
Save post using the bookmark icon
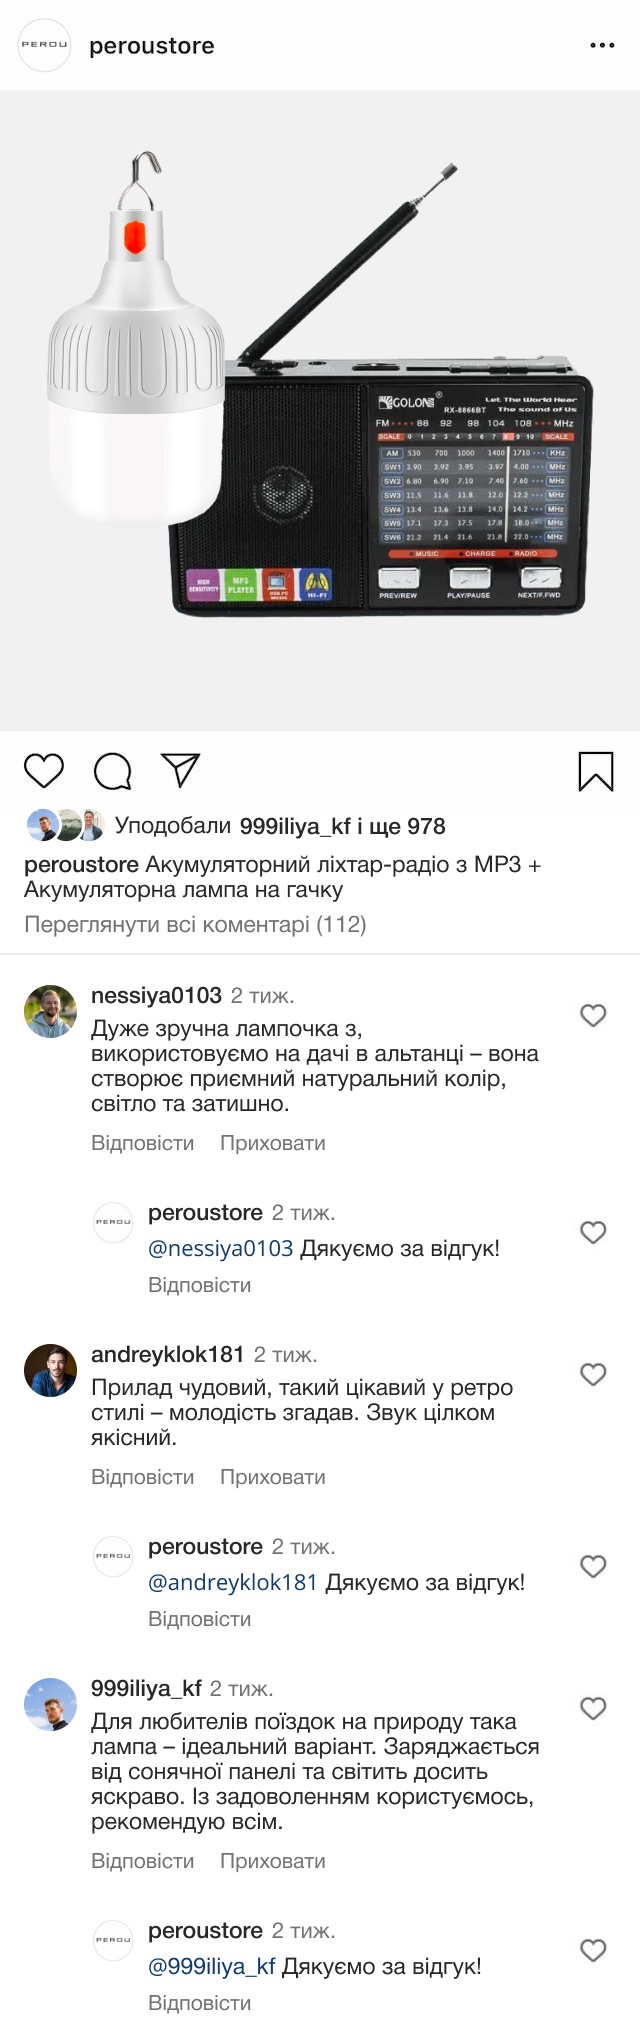(596, 771)
